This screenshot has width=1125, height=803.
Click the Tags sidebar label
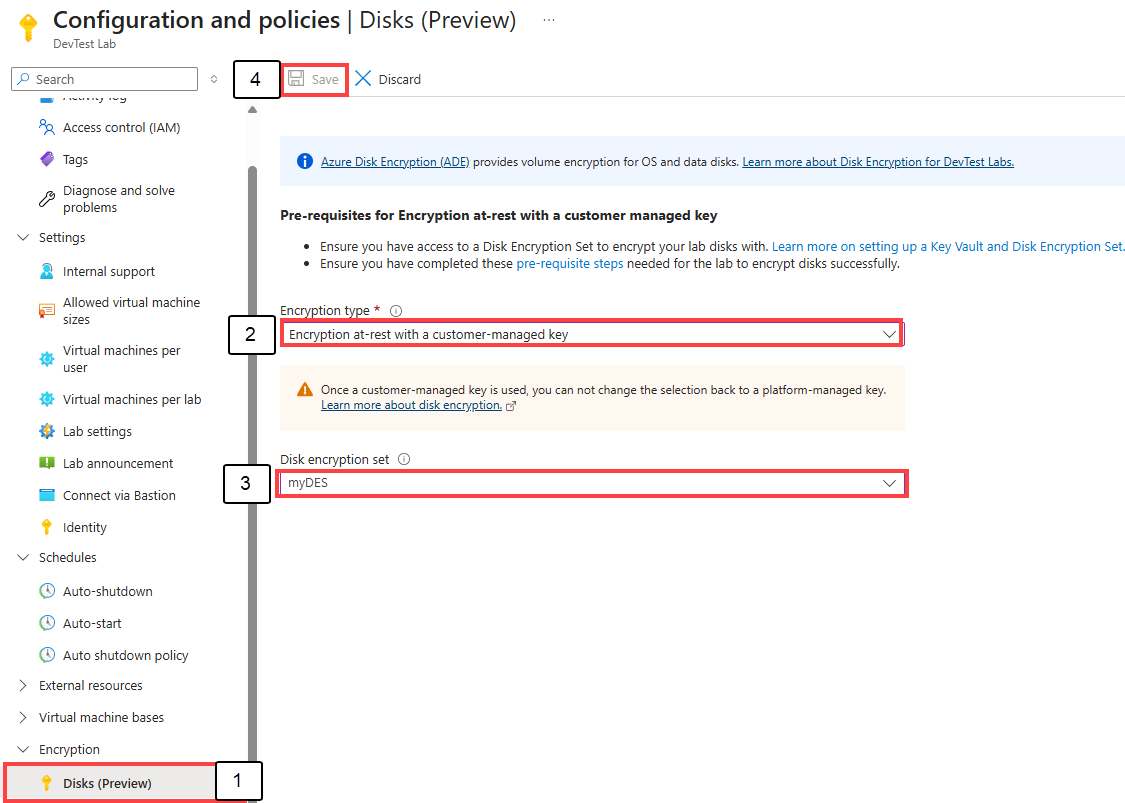(75, 159)
